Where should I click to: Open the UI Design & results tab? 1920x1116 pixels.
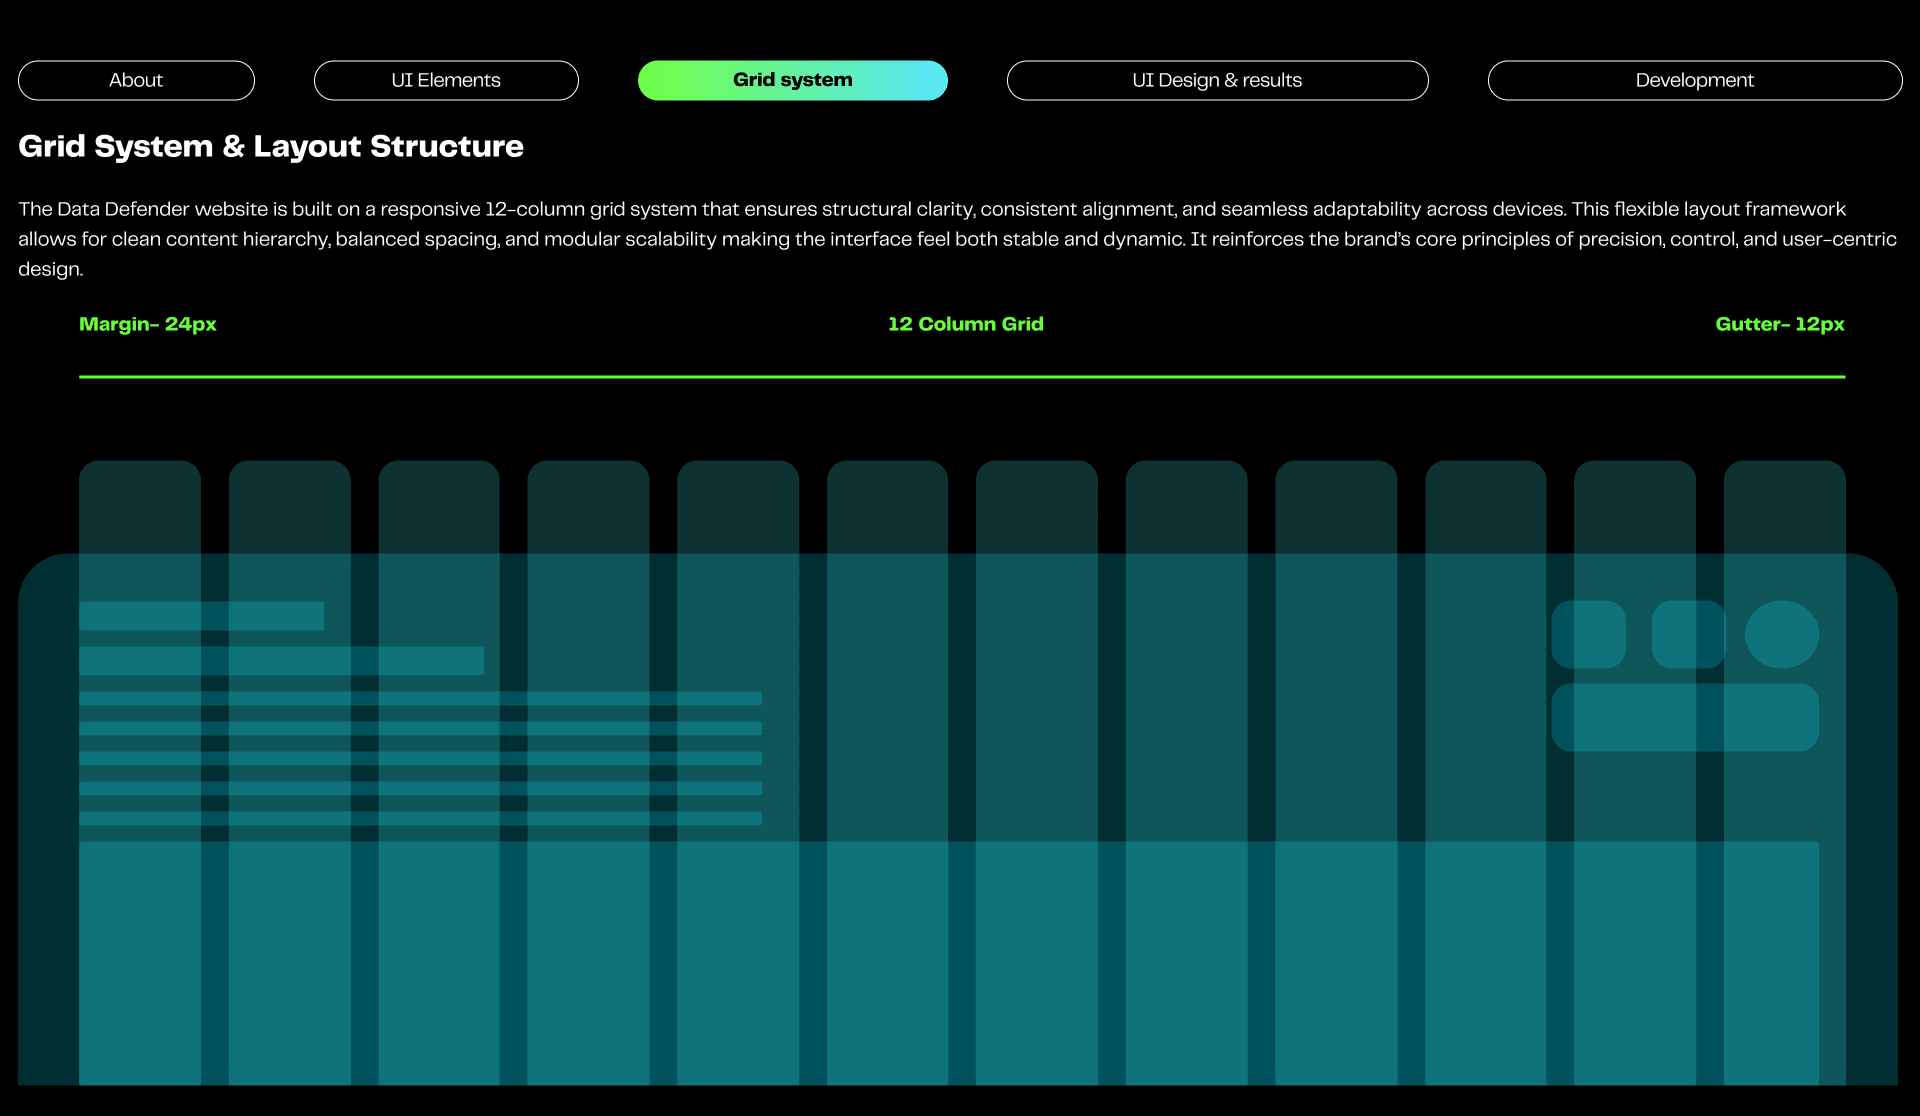click(x=1217, y=80)
